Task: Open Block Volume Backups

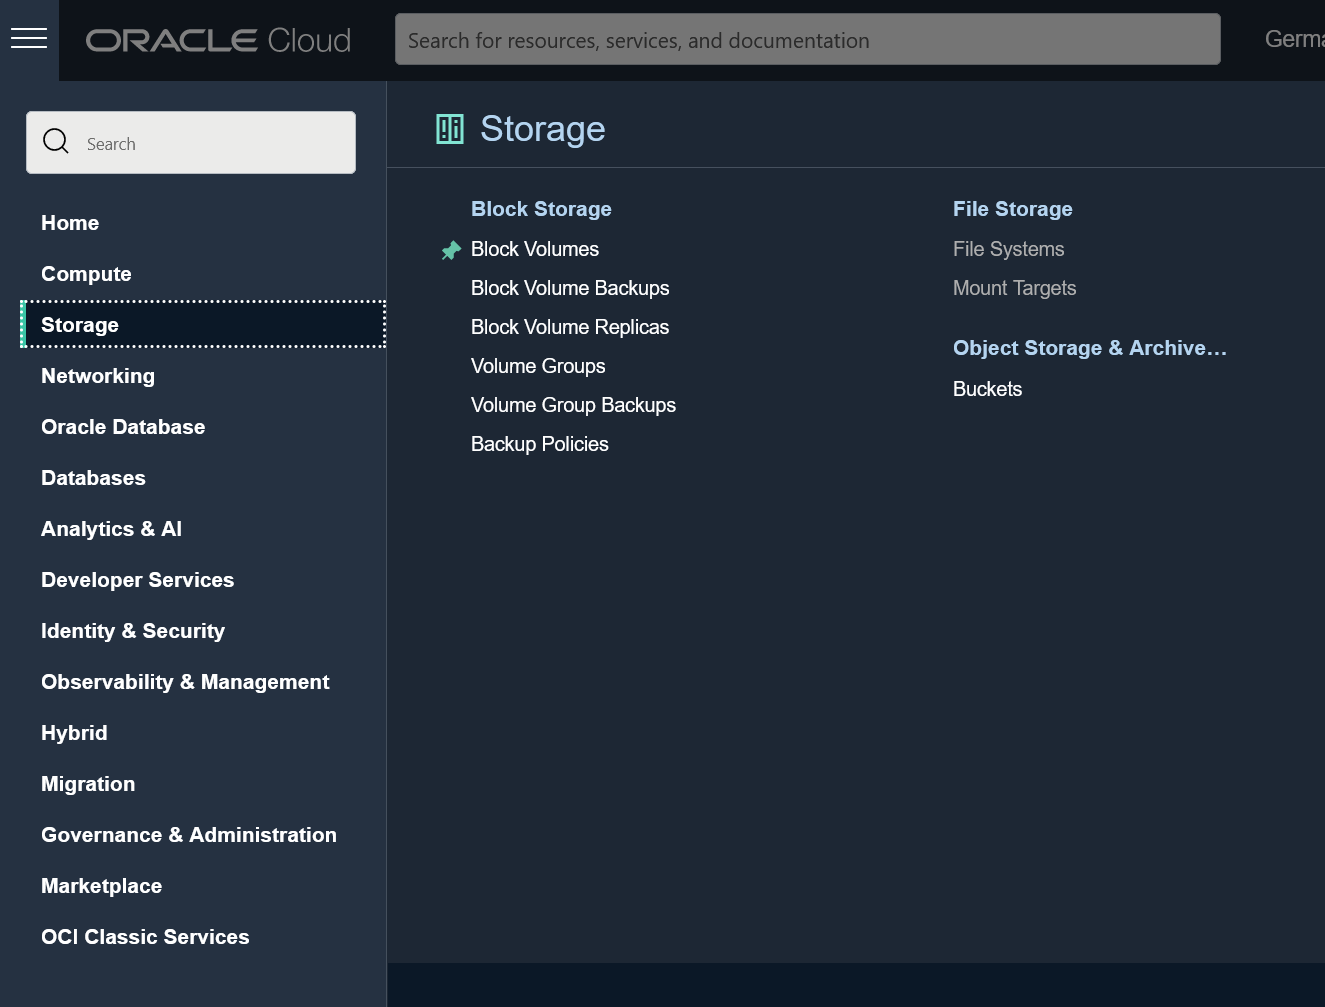Action: (x=570, y=288)
